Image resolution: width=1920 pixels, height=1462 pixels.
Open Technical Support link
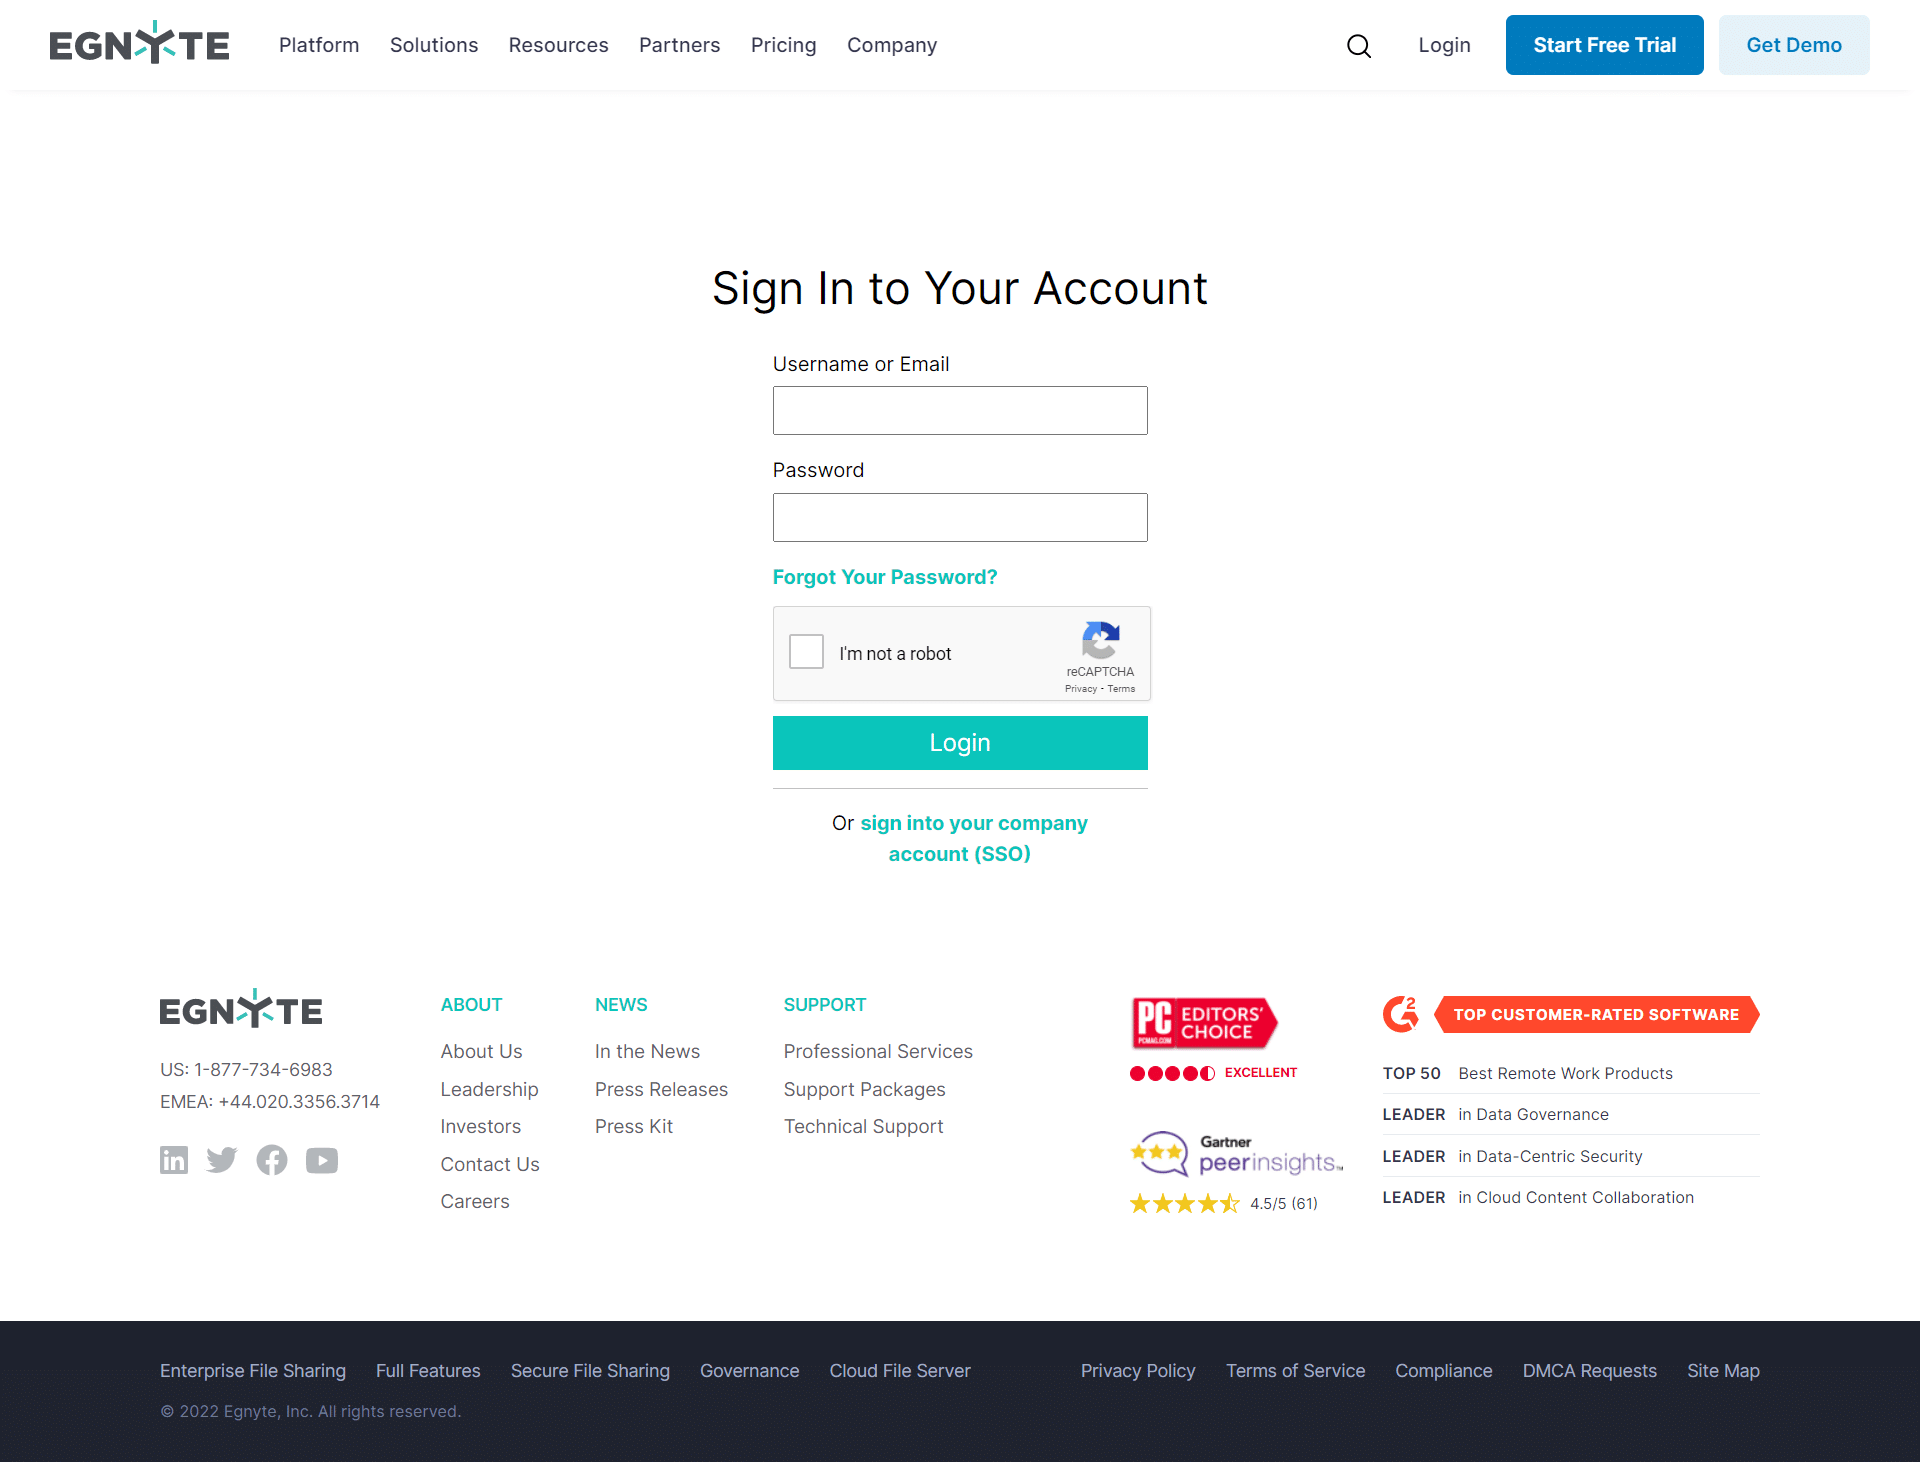pyautogui.click(x=863, y=1126)
